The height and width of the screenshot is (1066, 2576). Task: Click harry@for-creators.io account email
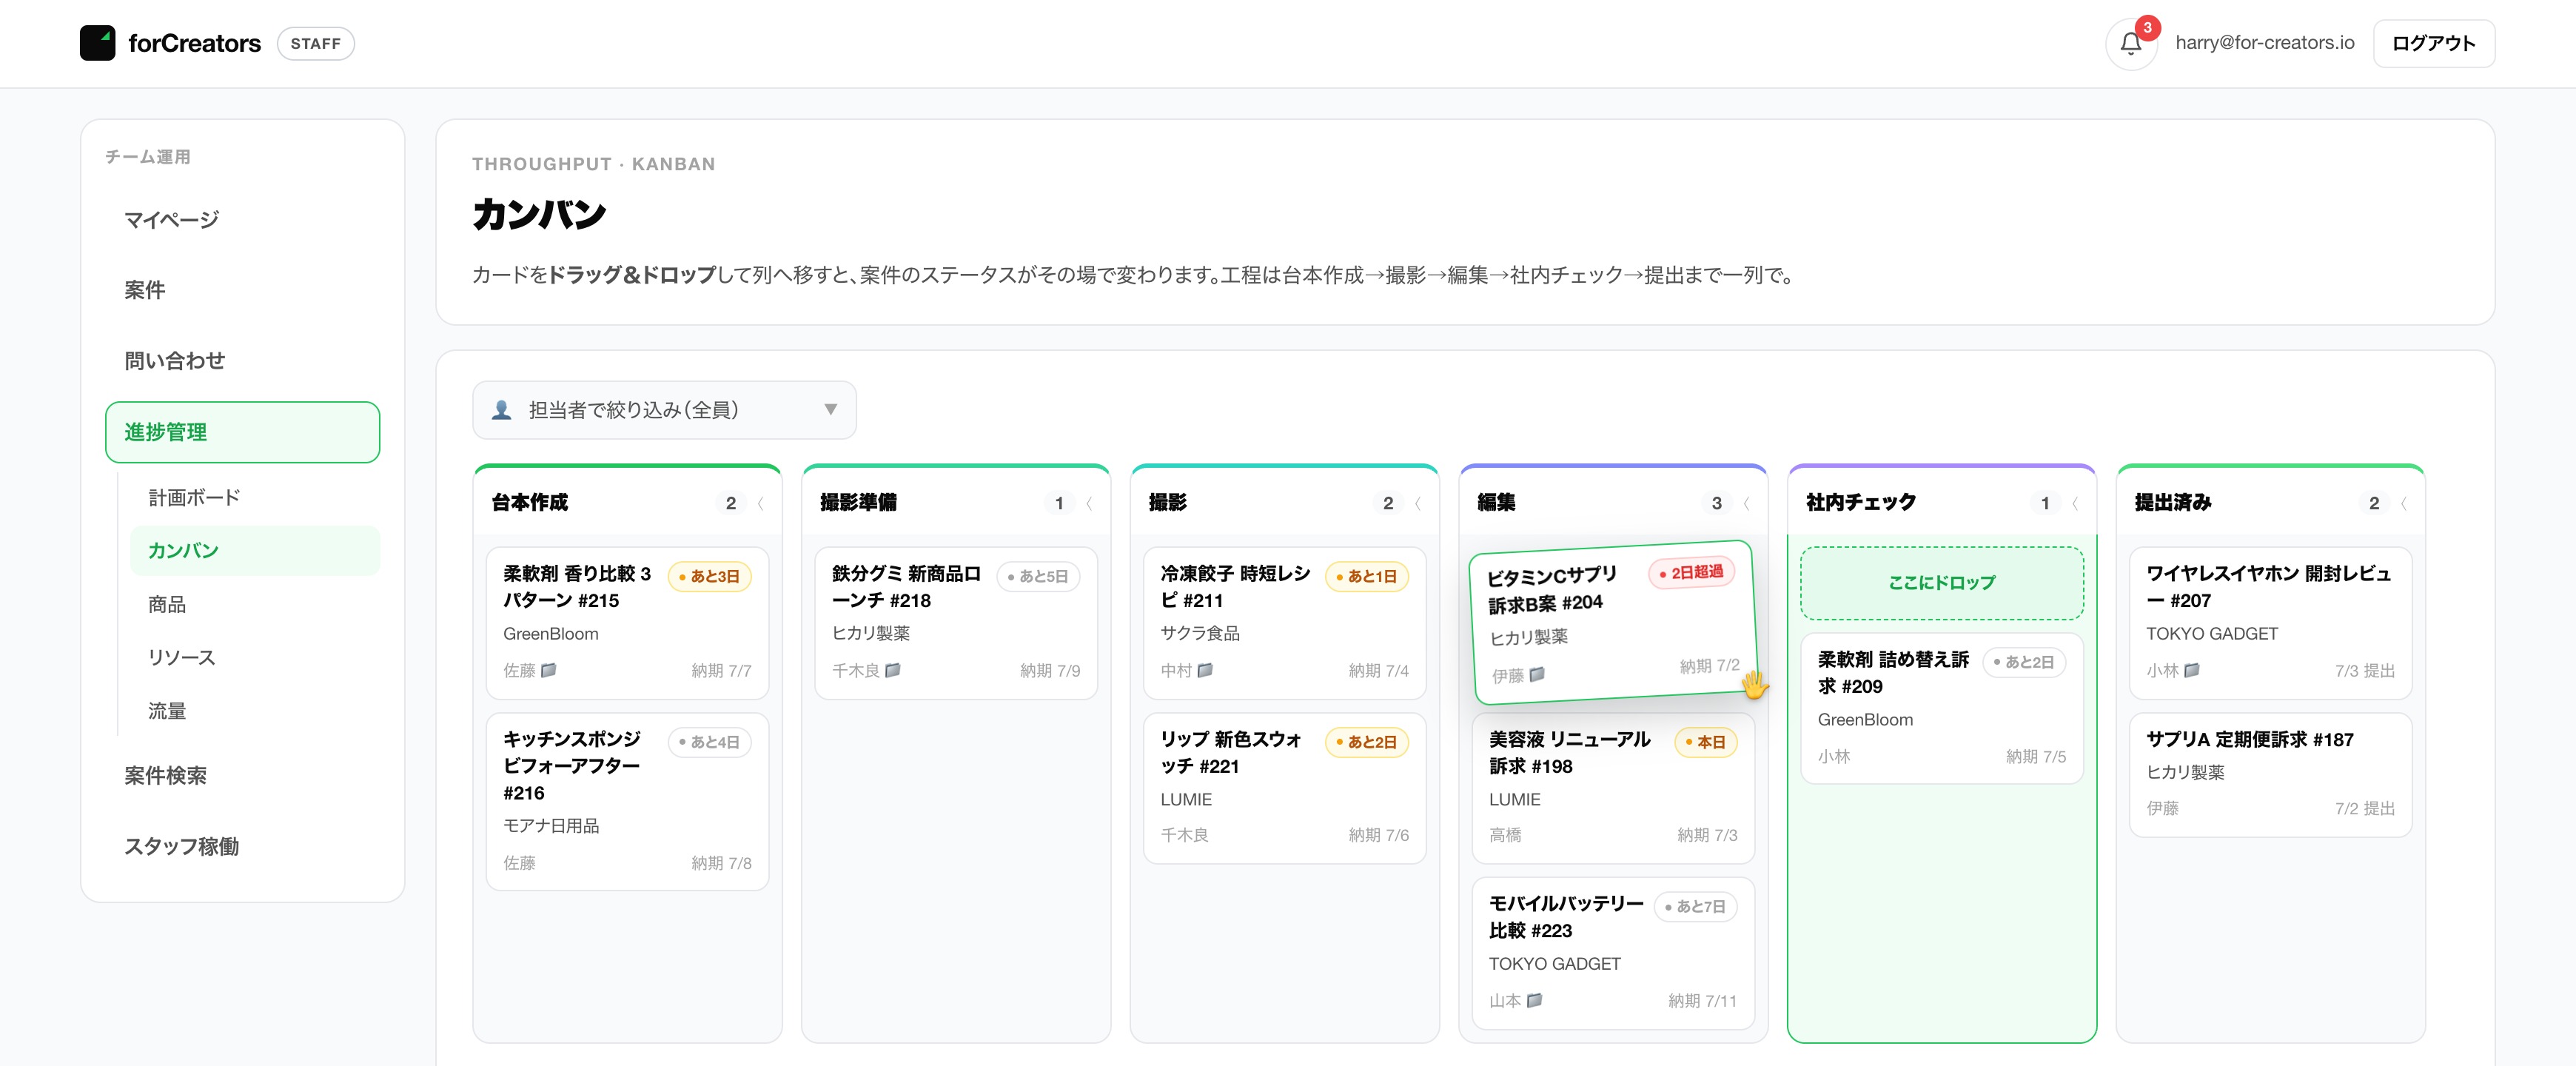(x=2264, y=43)
